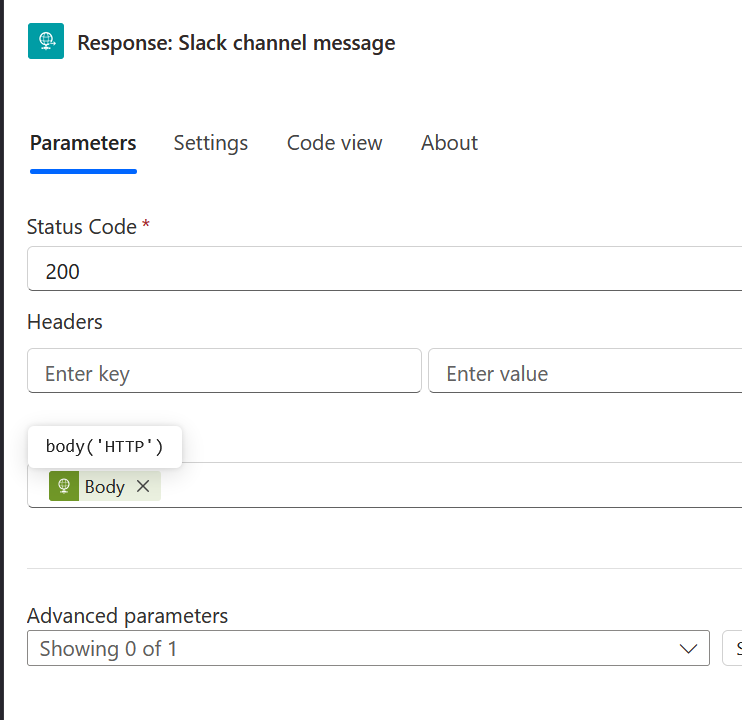Click the button right of Advanced parameters dropdown

(x=732, y=649)
